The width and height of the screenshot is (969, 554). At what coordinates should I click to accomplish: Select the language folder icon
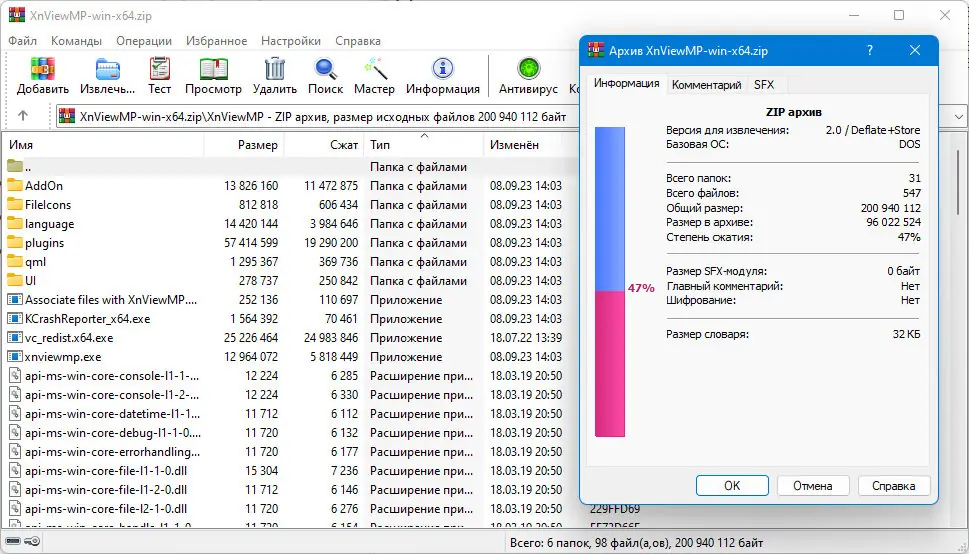coord(15,224)
